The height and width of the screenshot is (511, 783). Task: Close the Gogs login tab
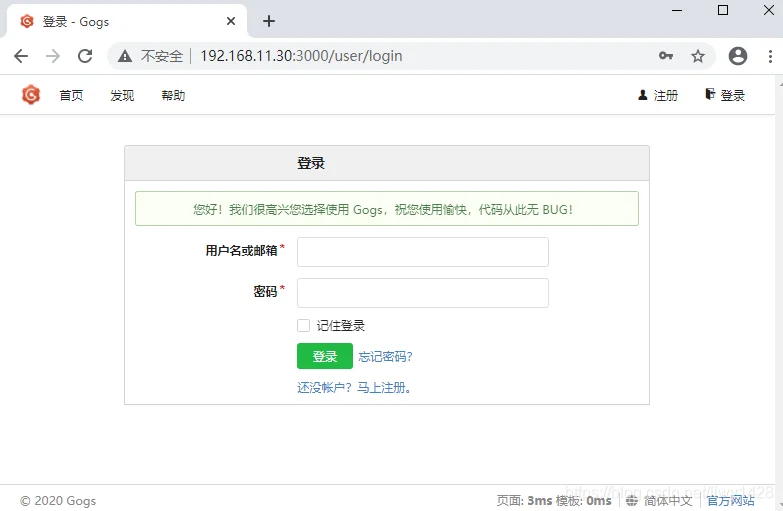(231, 21)
